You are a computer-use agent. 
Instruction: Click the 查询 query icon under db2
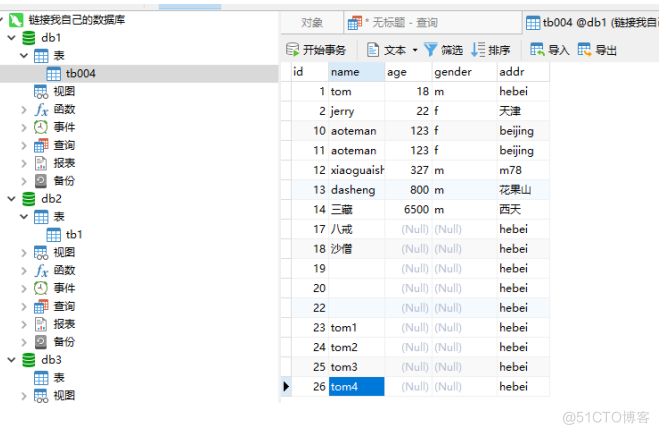click(x=41, y=306)
